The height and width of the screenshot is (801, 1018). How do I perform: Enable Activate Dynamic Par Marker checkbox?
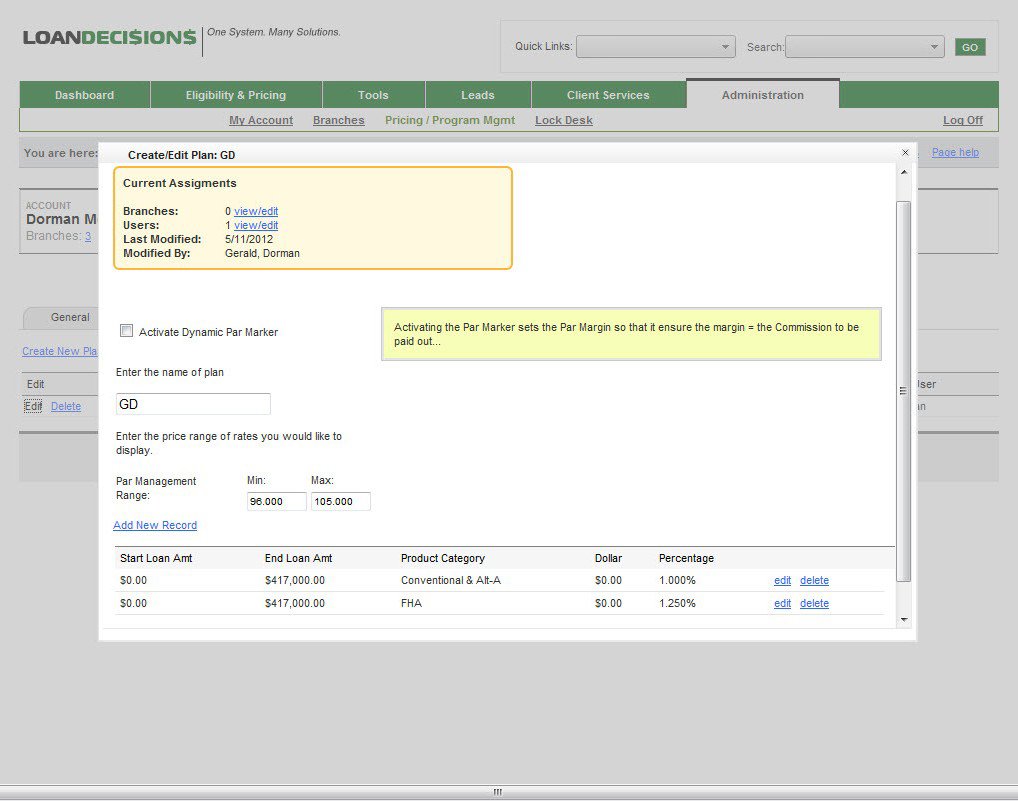point(127,331)
